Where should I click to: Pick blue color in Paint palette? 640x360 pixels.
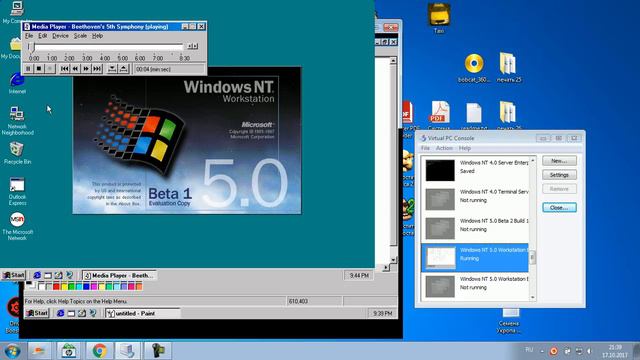click(87, 287)
